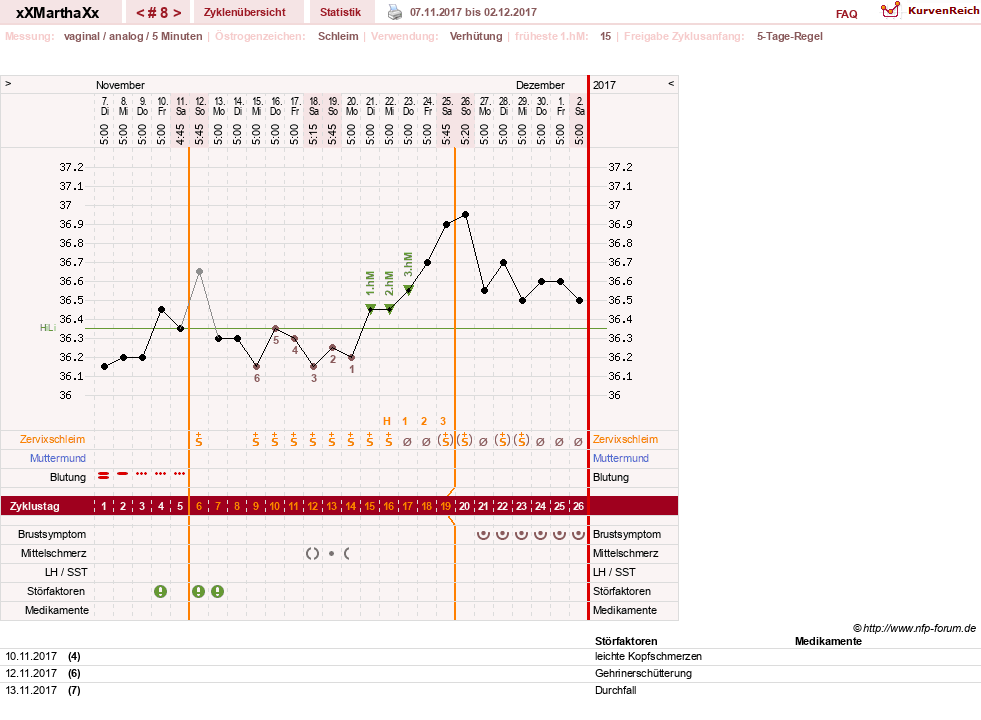Viewport: 981px width, 720px height.
Task: Click the Dezember month label
Action: 540,85
